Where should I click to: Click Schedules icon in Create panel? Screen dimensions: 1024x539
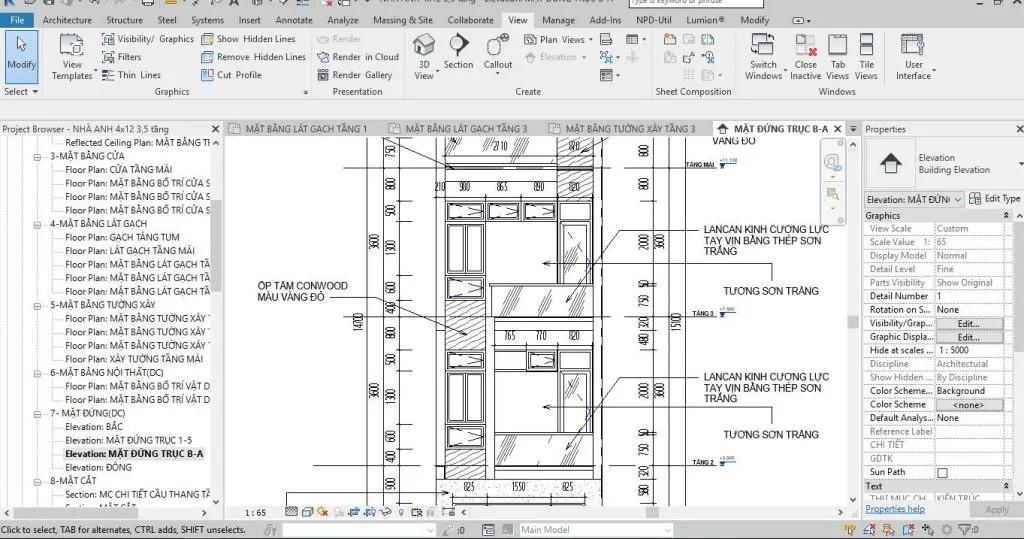click(632, 39)
